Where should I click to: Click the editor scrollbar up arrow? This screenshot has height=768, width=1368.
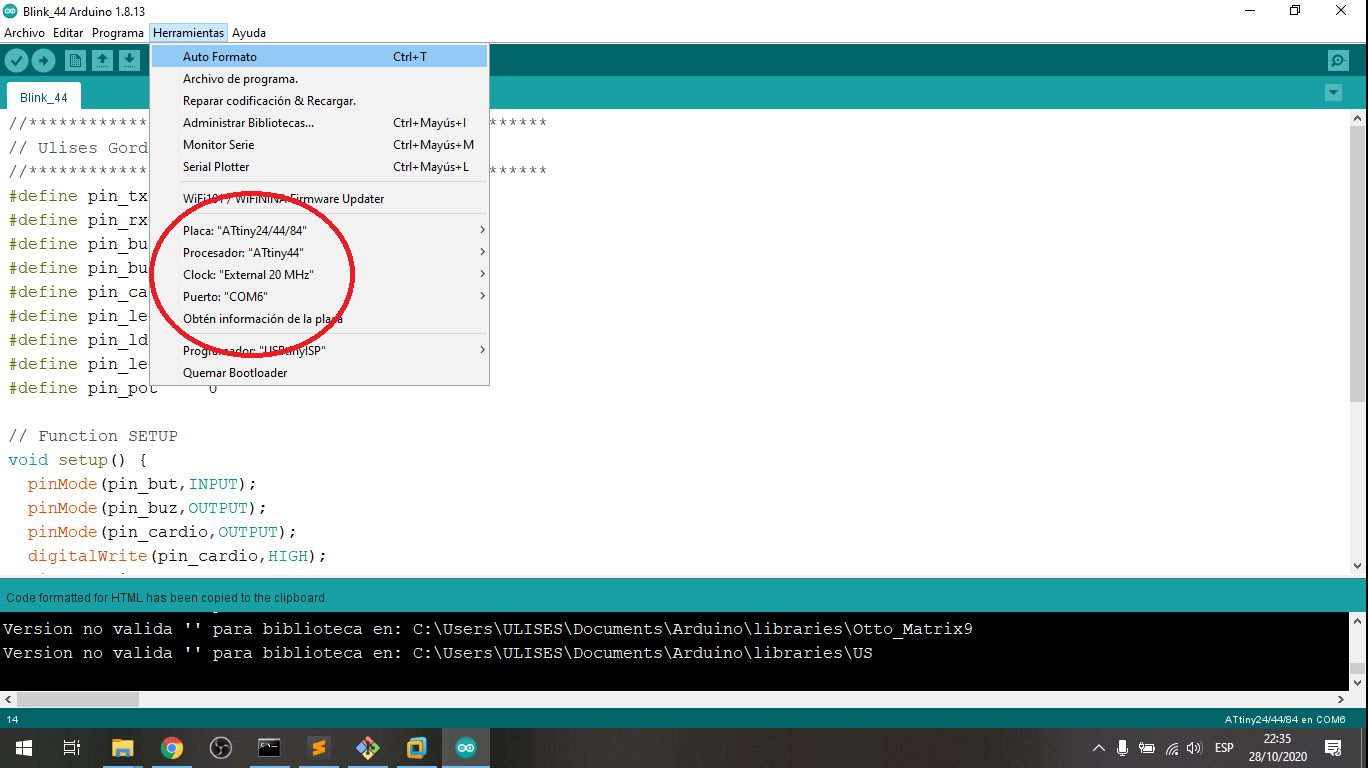[1358, 119]
